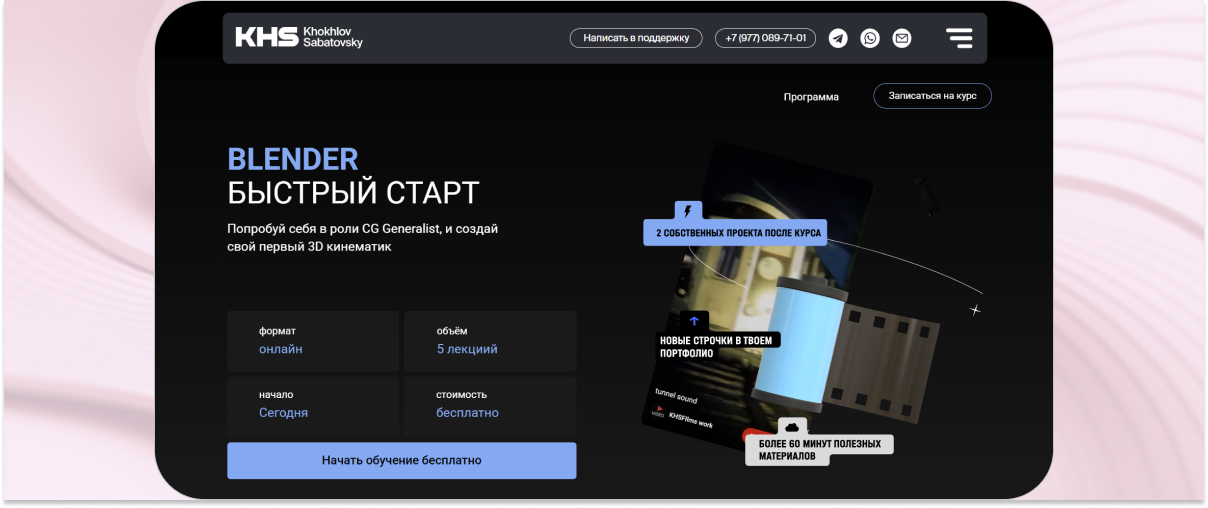Viewport: 1208px width, 508px height.
Task: Click the sparkle star on the orbit line
Action: click(x=975, y=310)
